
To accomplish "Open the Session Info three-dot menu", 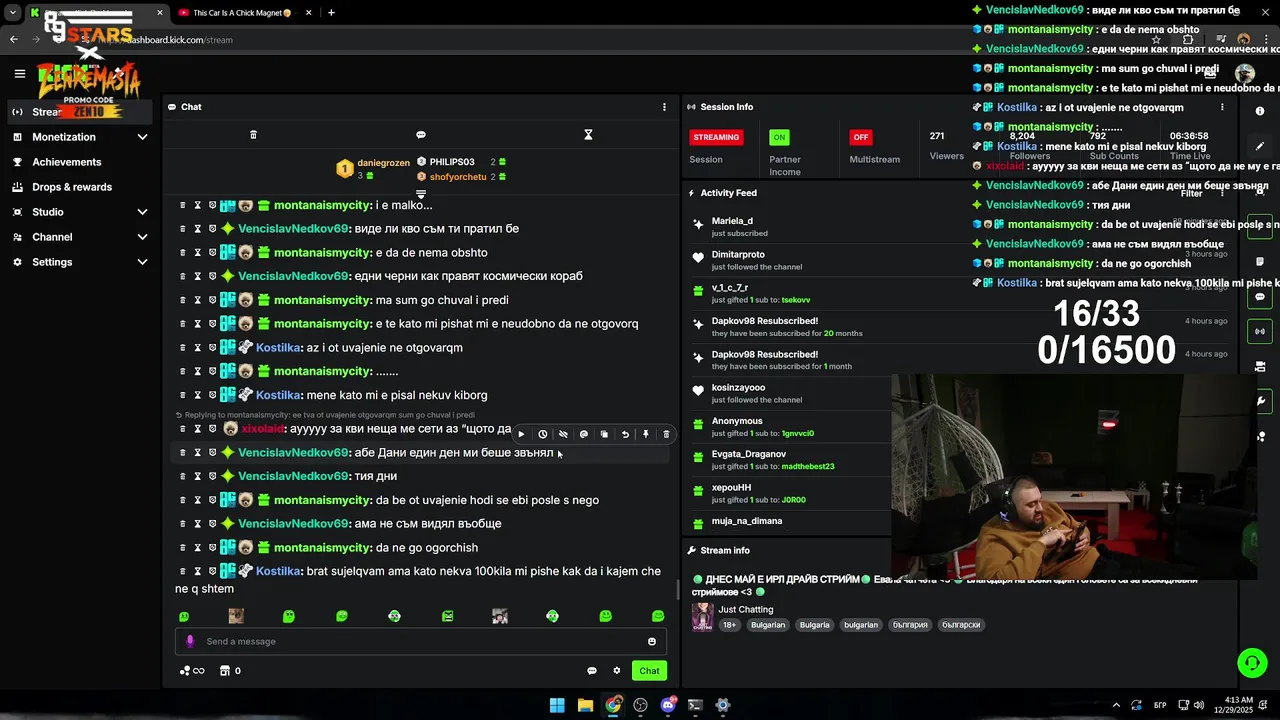I will tap(1222, 107).
